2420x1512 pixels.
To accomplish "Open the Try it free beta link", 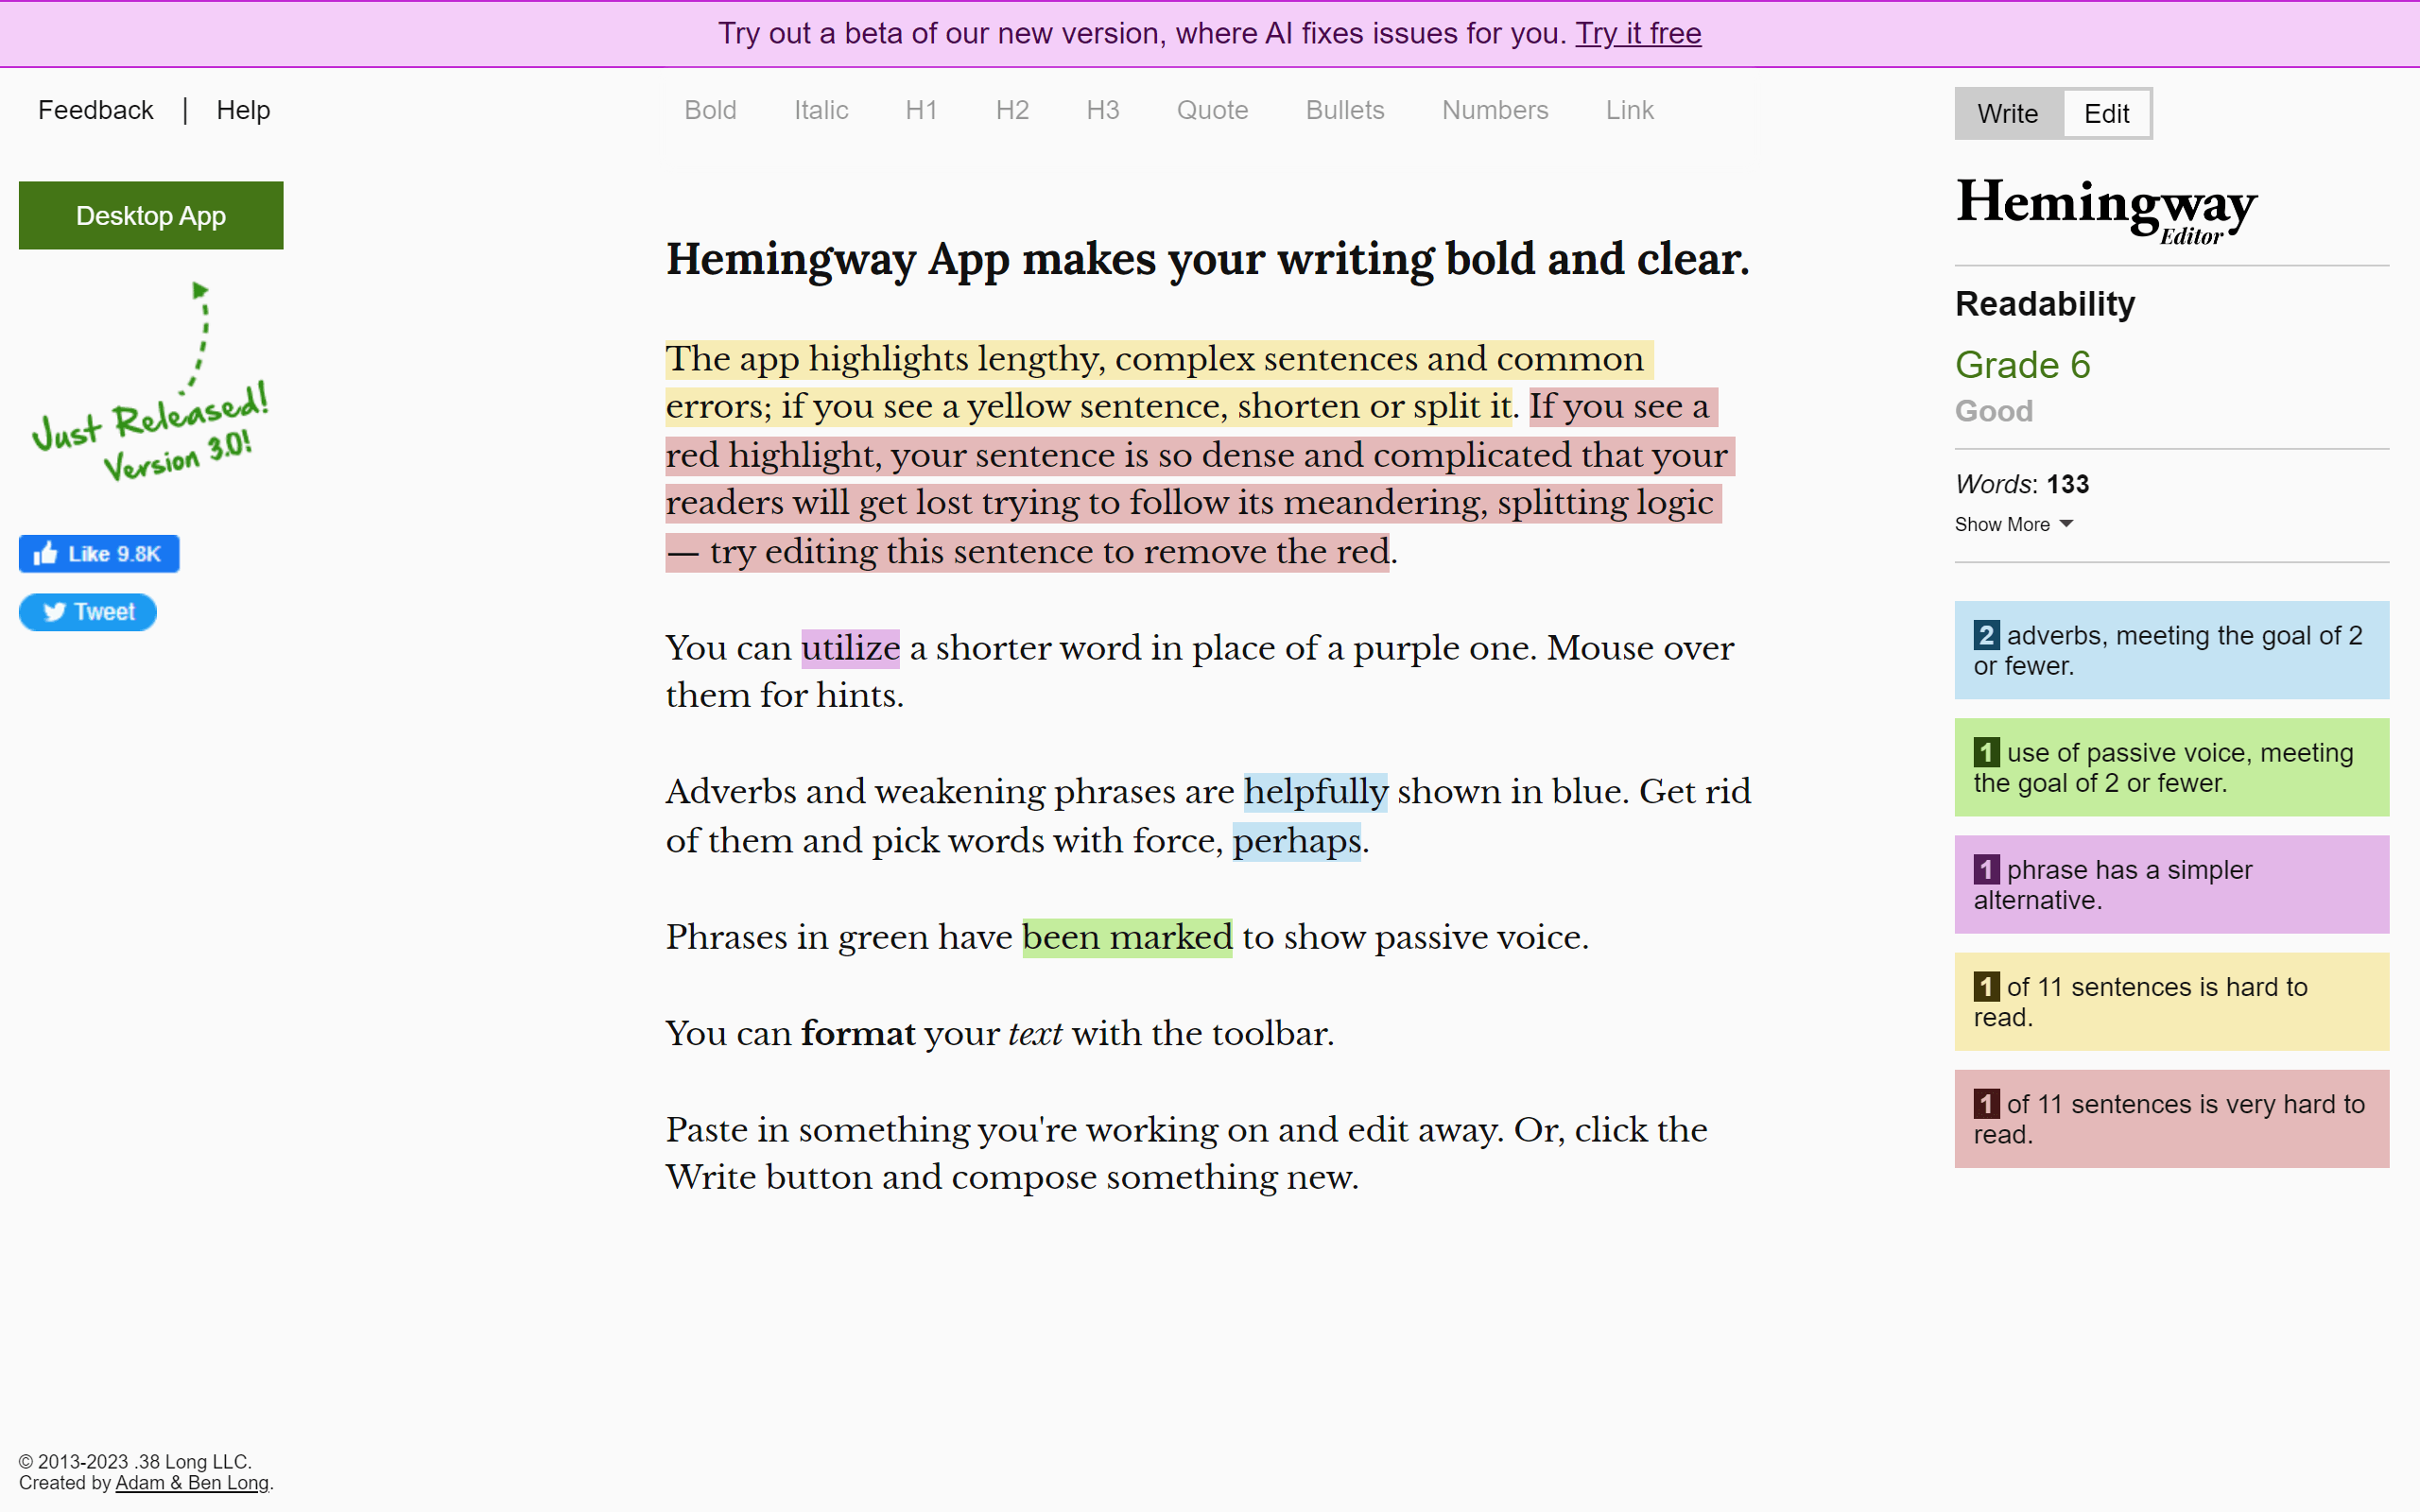I will [1638, 34].
